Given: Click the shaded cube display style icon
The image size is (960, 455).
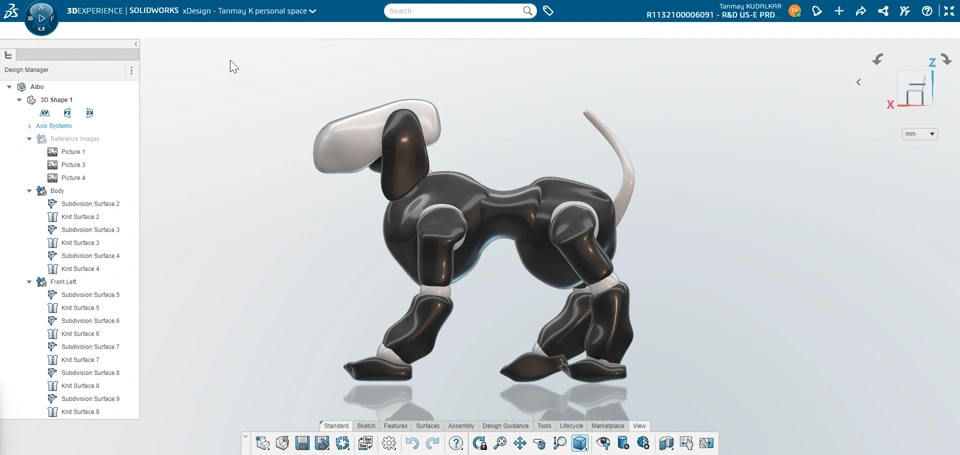Looking at the screenshot, I should pos(580,443).
